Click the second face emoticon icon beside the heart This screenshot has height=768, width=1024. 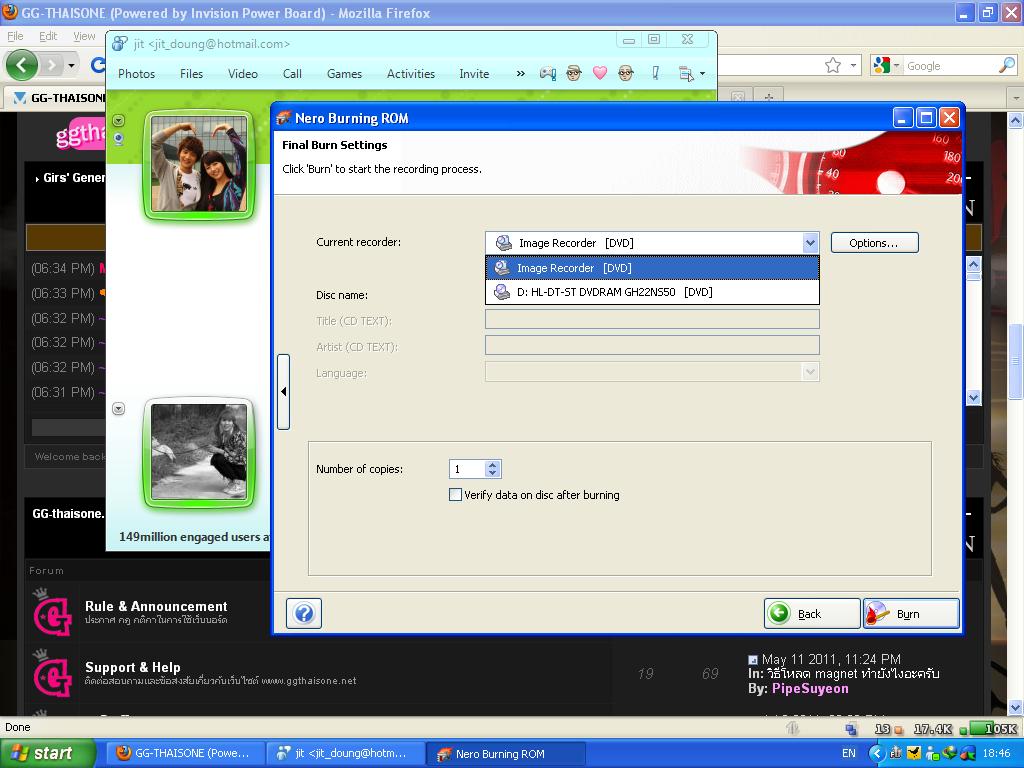[626, 73]
